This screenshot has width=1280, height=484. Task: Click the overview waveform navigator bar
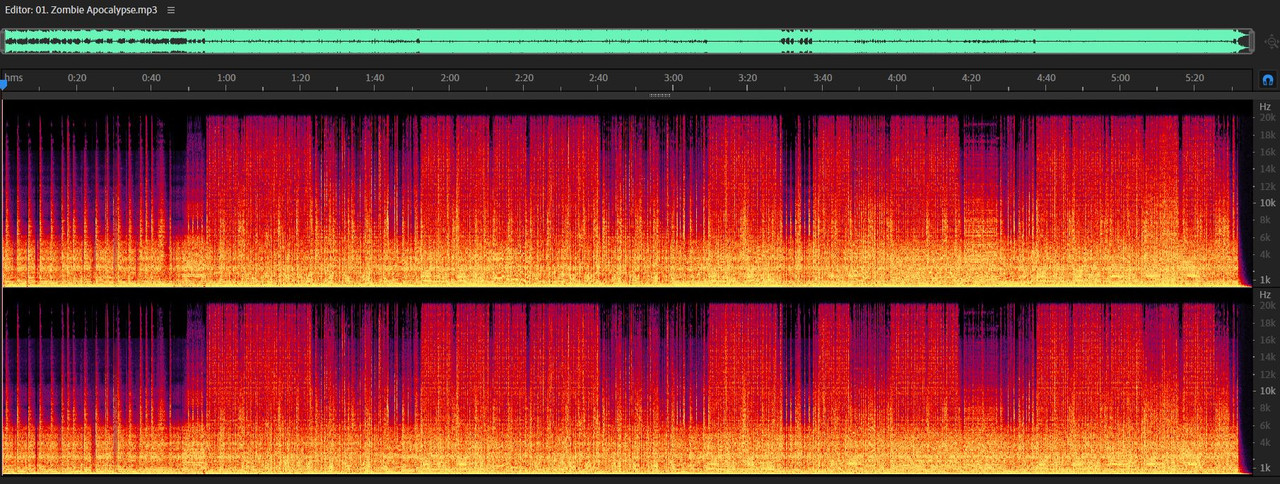tap(628, 41)
